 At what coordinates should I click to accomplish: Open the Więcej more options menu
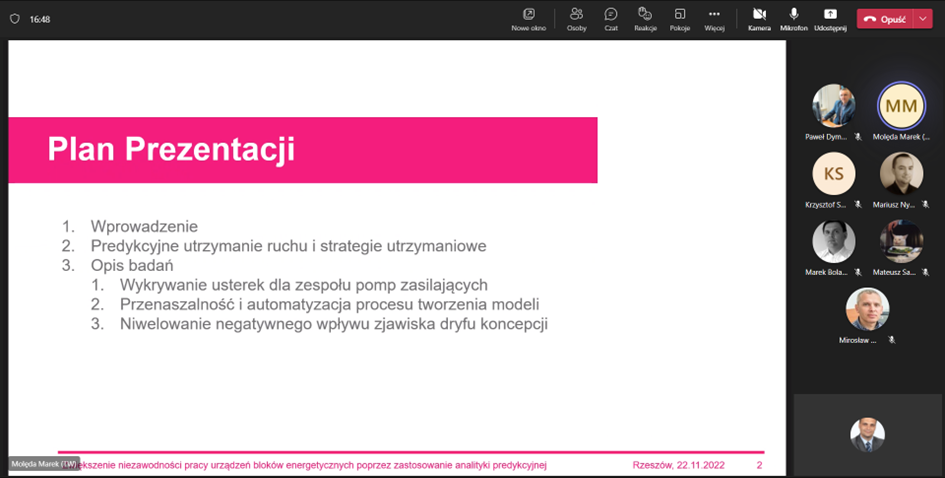coord(714,15)
